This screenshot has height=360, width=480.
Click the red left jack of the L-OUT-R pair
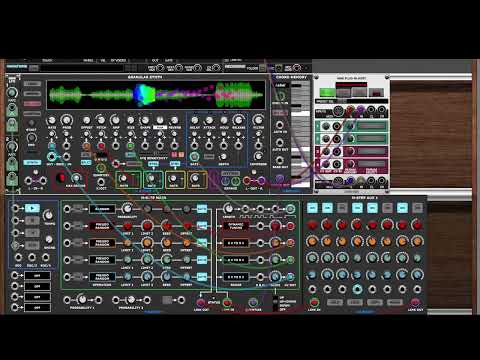(247, 181)
